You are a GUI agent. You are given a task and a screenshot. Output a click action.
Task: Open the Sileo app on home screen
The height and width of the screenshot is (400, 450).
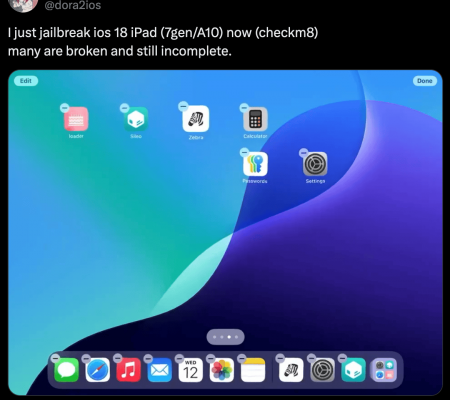pyautogui.click(x=136, y=119)
